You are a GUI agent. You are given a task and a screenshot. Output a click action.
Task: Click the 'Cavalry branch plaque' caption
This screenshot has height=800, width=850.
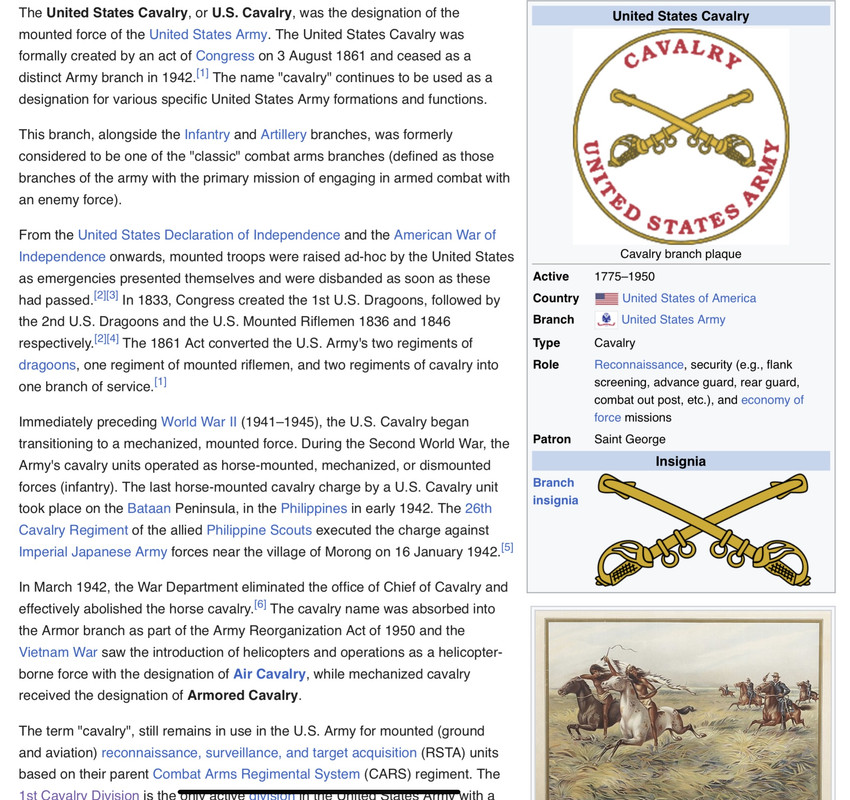(681, 254)
